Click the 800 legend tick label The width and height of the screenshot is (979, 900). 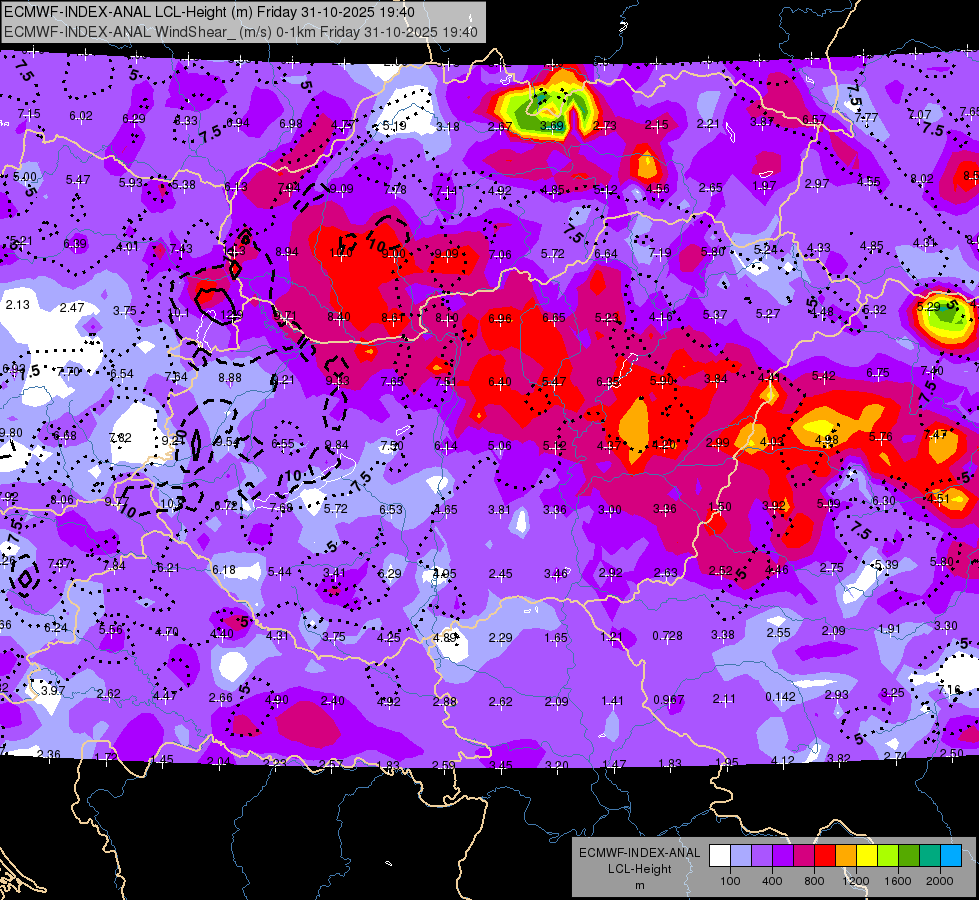(814, 881)
